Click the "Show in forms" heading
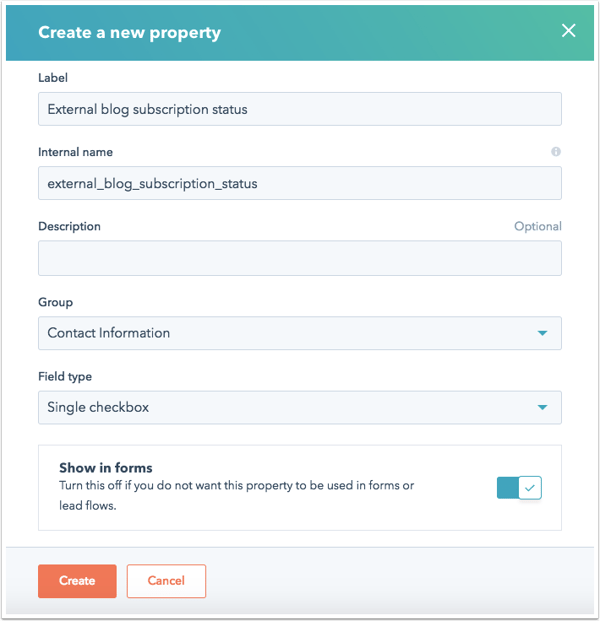This screenshot has height=621, width=600. coord(106,468)
